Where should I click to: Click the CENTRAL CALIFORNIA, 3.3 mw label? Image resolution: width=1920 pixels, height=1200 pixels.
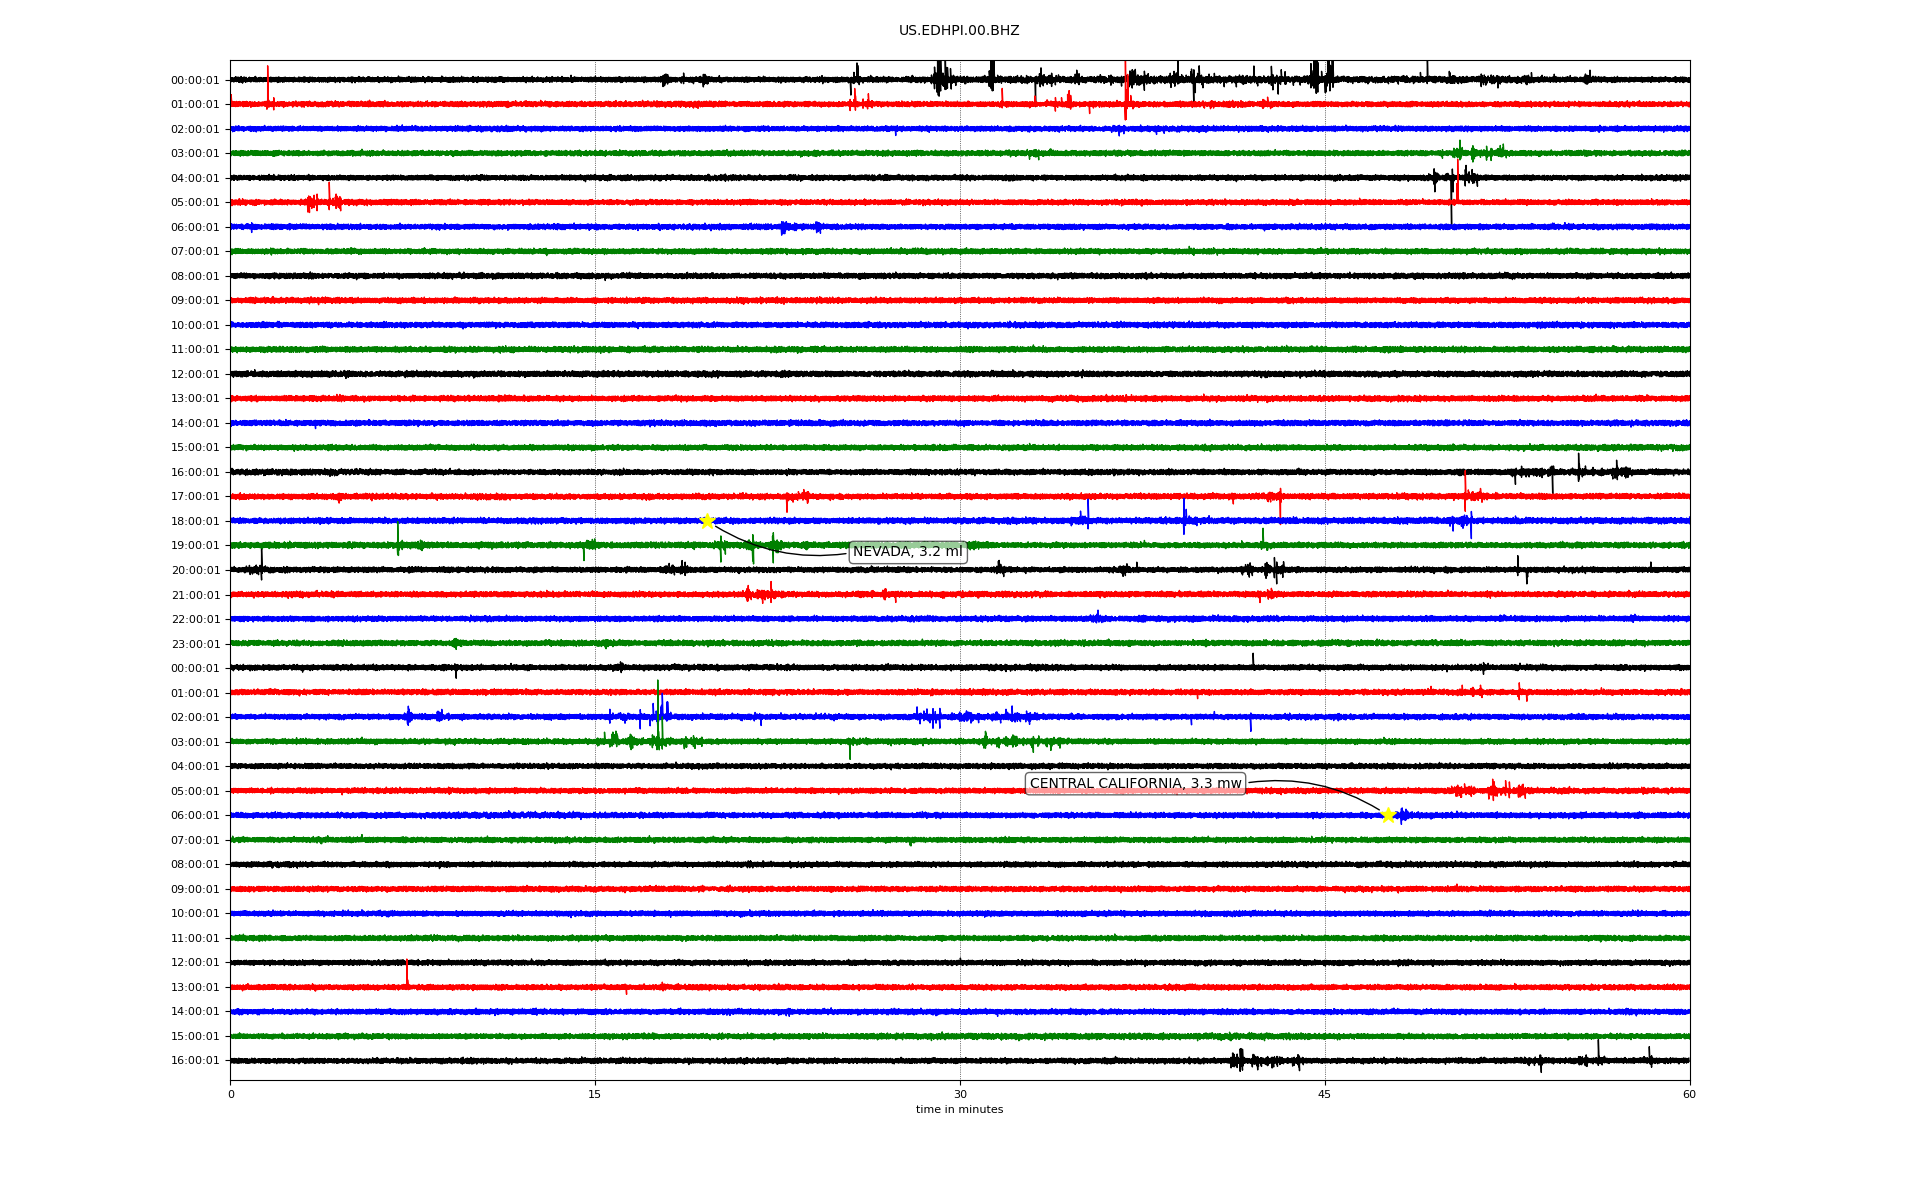pos(1135,784)
